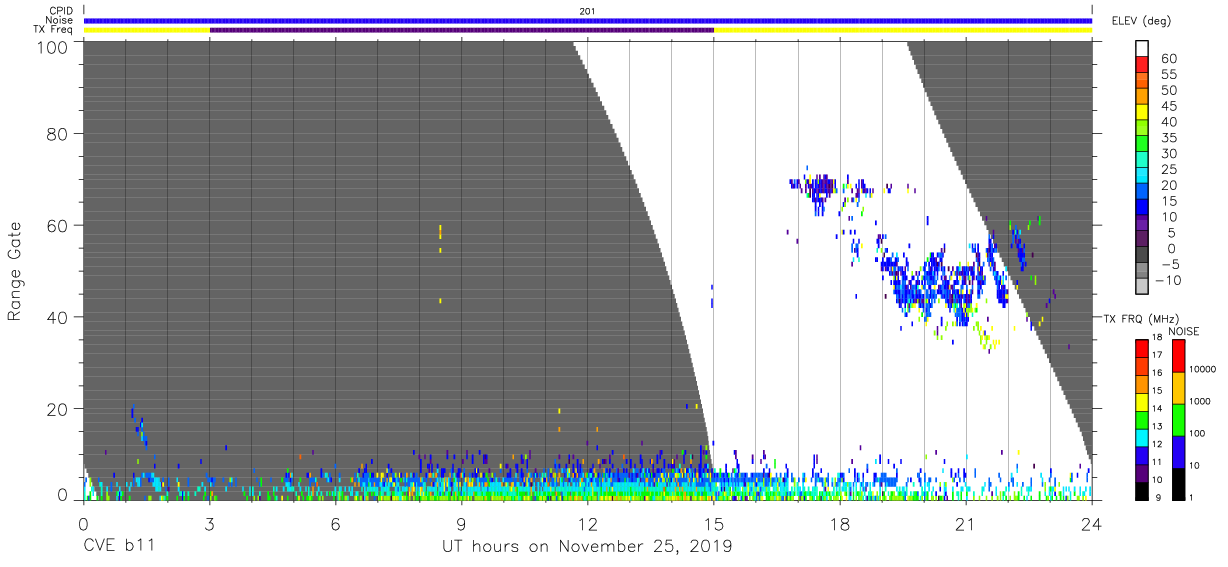1228x567 pixels.
Task: Click the '60' tick on the Range Gate axis
Action: [56, 226]
